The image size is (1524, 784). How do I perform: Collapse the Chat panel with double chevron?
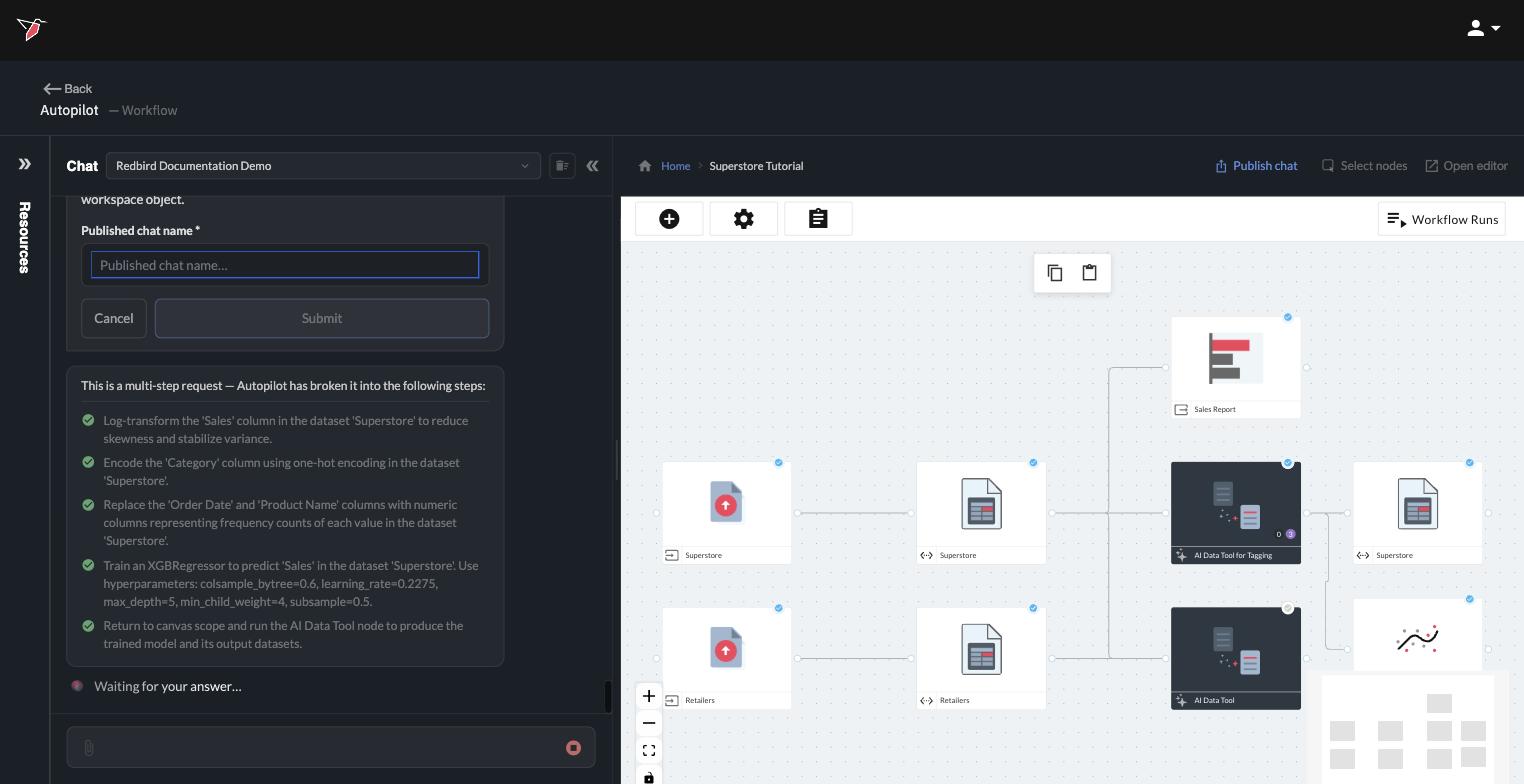(x=592, y=166)
